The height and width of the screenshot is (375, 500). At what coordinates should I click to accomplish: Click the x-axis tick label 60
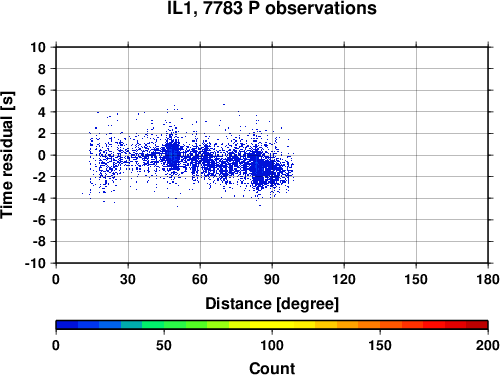200,279
